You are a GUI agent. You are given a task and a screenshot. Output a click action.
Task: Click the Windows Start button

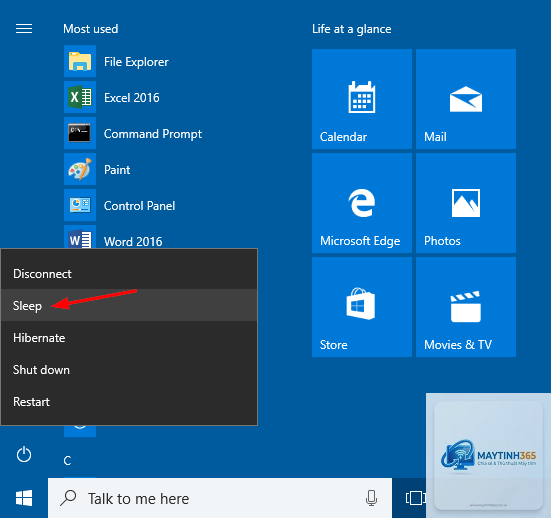[24, 498]
